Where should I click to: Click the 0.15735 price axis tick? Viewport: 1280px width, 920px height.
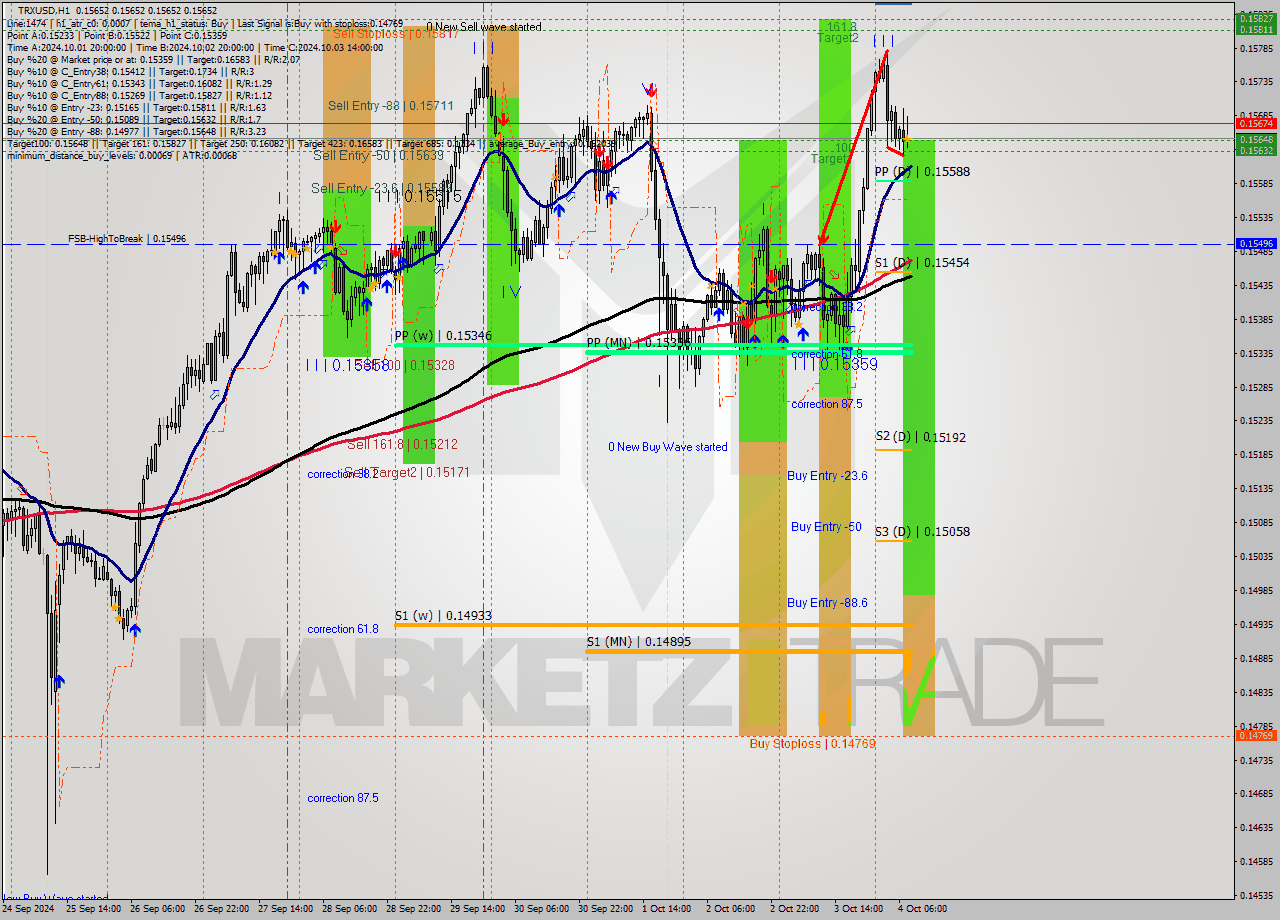coord(1257,82)
